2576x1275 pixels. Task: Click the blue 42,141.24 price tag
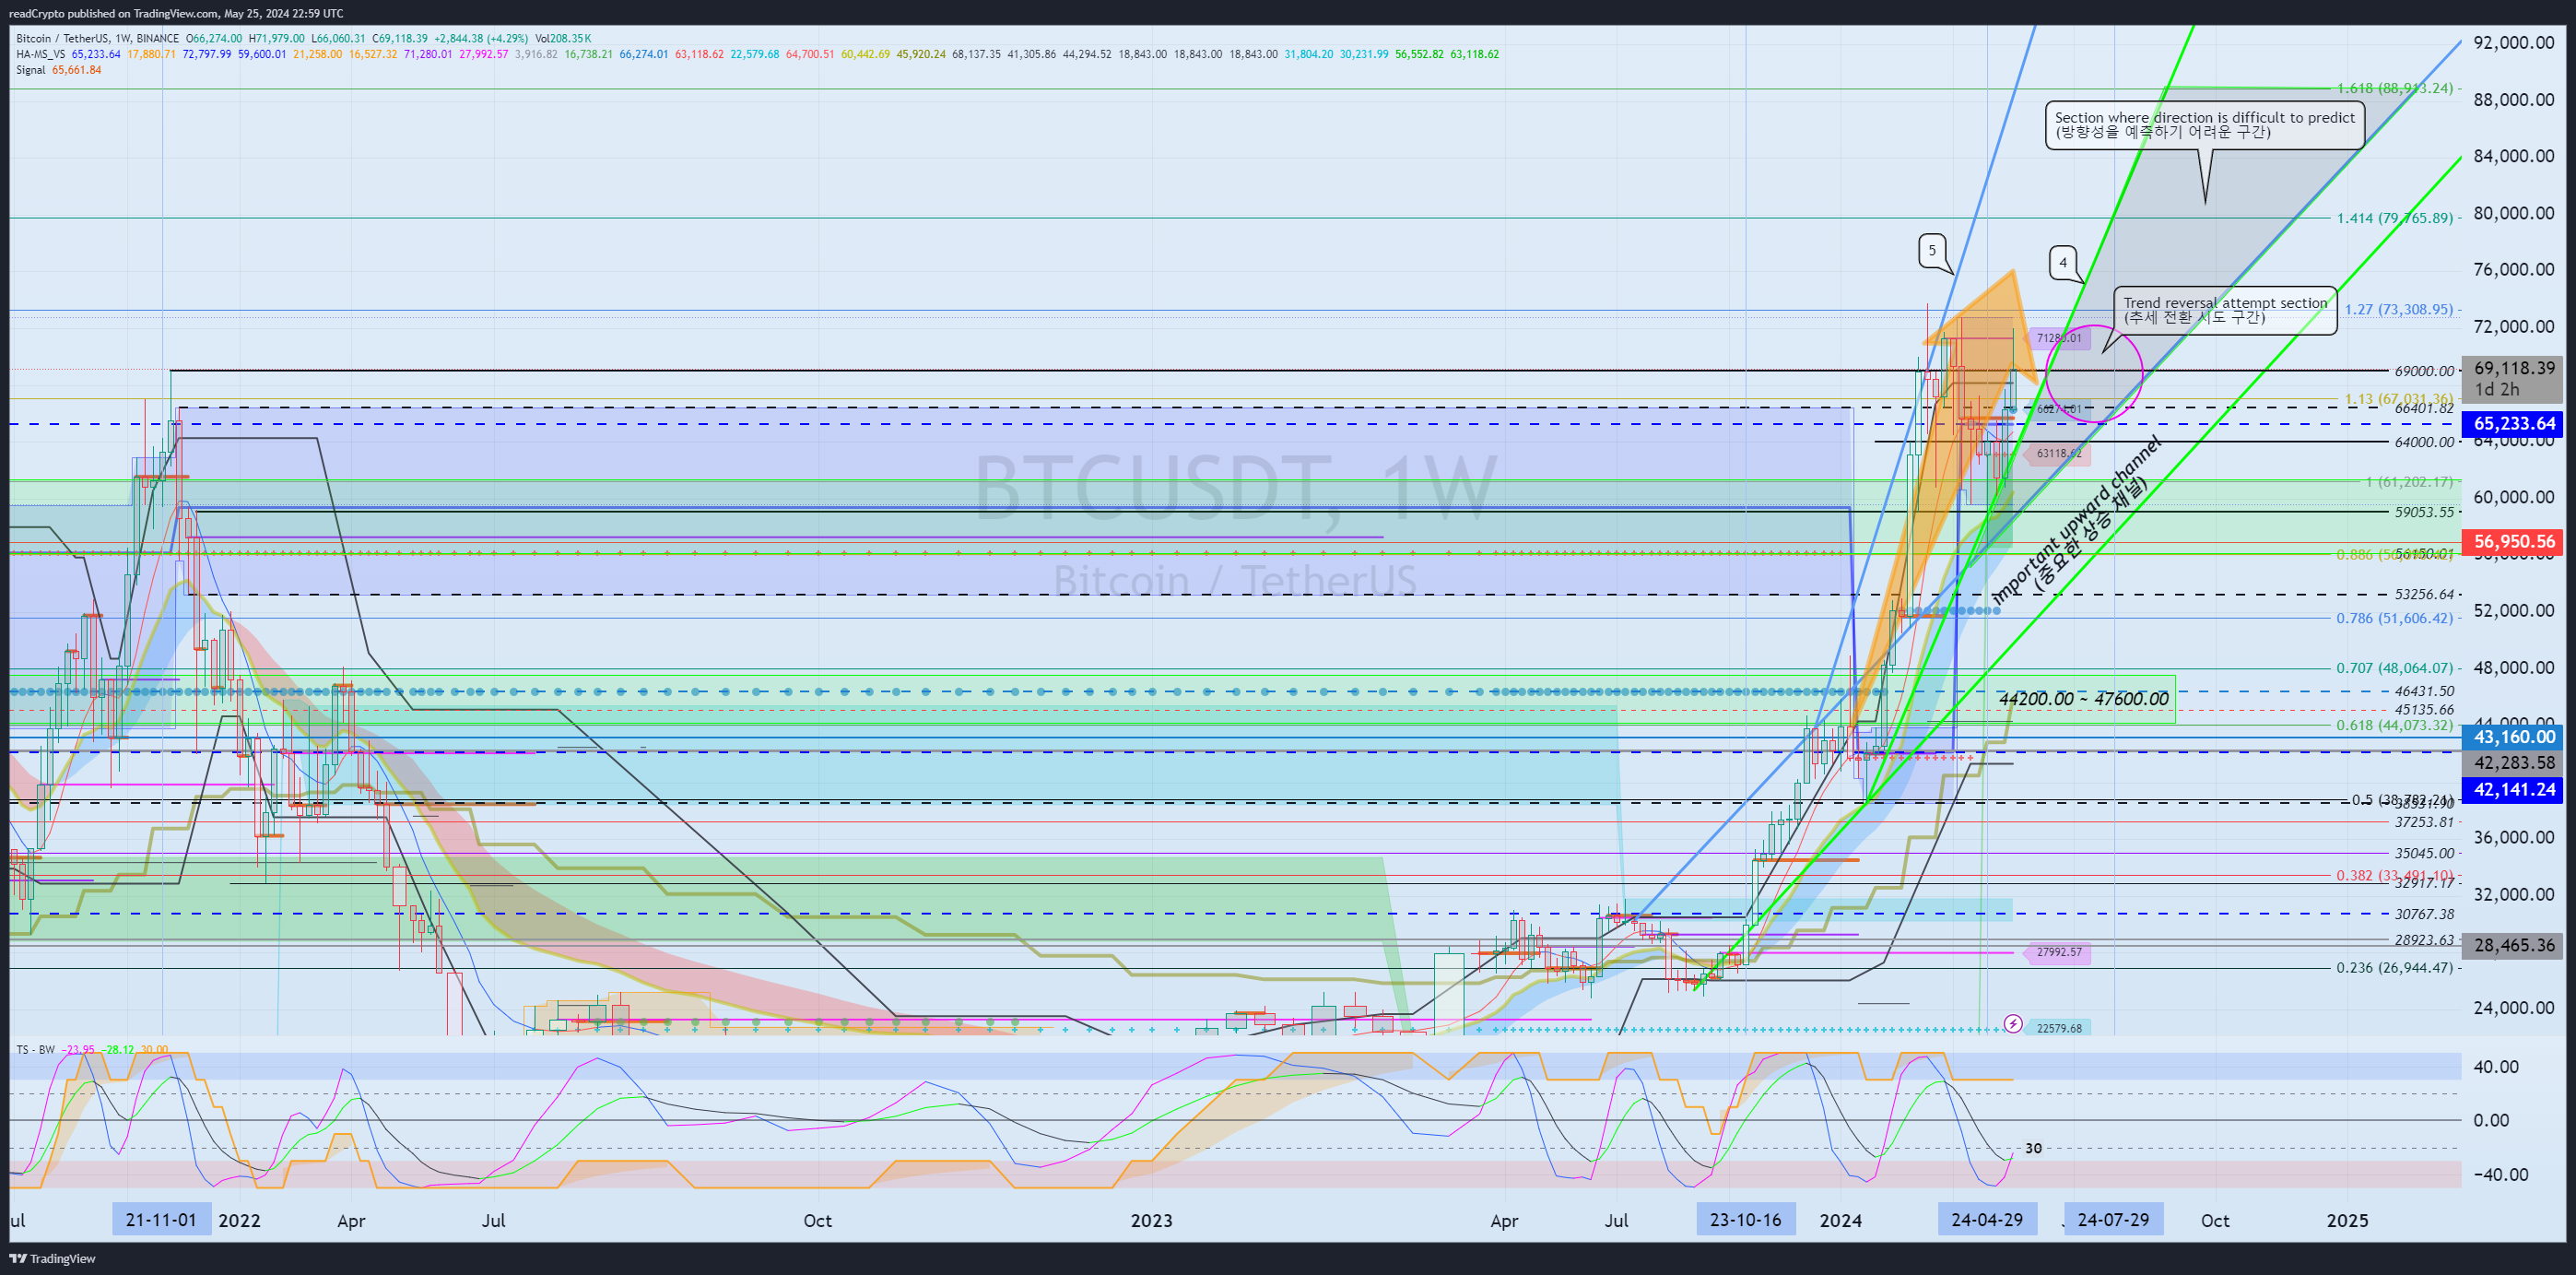(x=2513, y=790)
